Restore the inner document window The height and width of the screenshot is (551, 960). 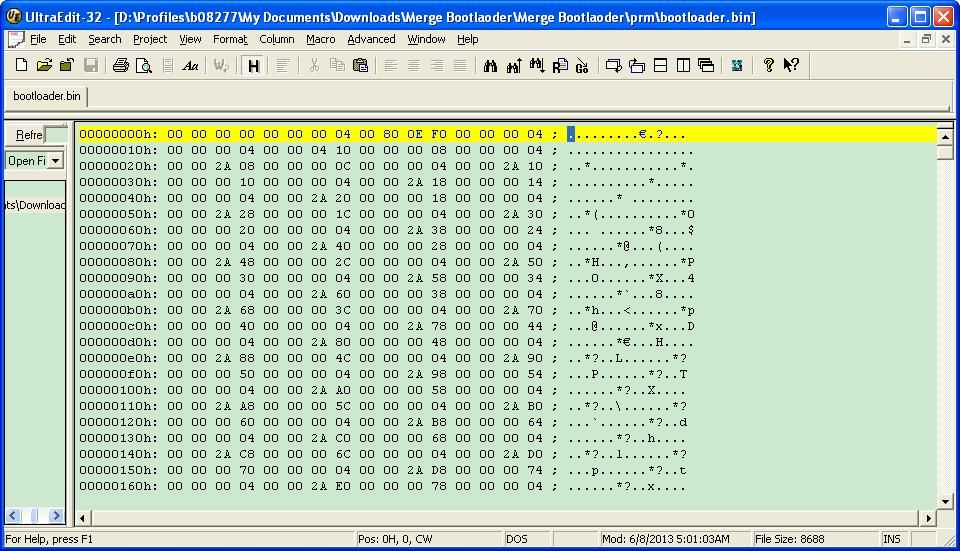[x=926, y=39]
